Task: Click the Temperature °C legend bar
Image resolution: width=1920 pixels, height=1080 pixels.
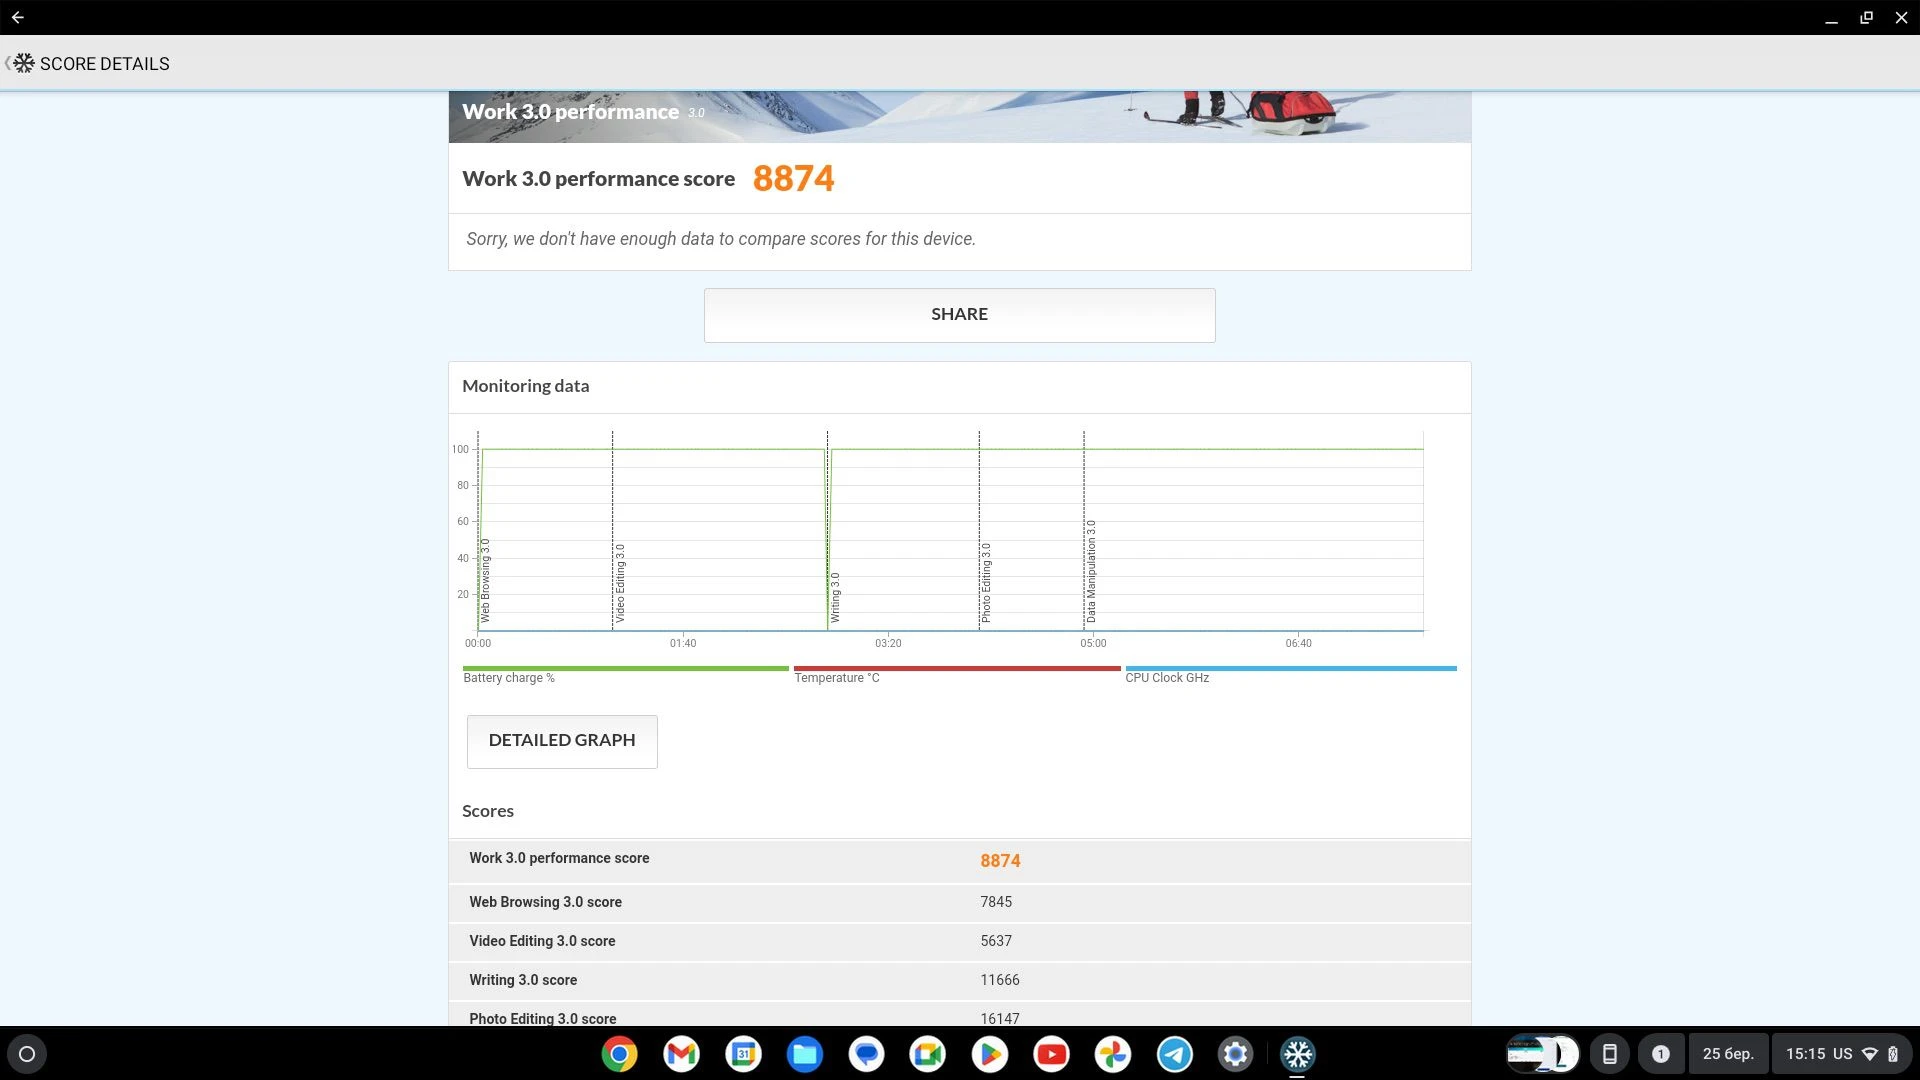Action: point(956,668)
